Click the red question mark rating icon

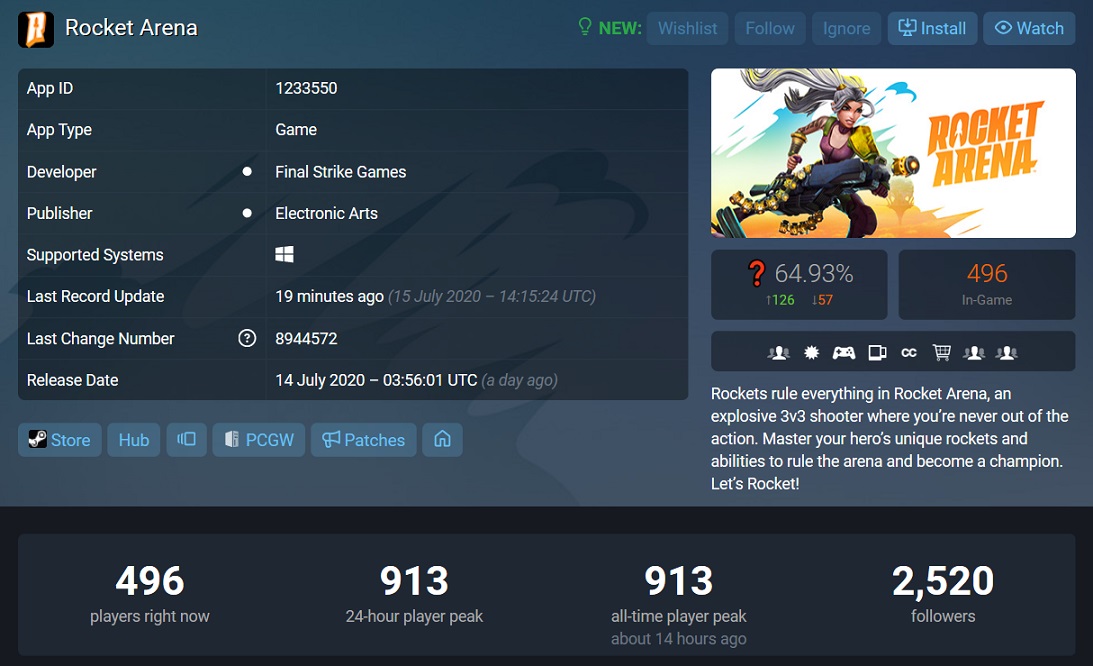pos(756,273)
